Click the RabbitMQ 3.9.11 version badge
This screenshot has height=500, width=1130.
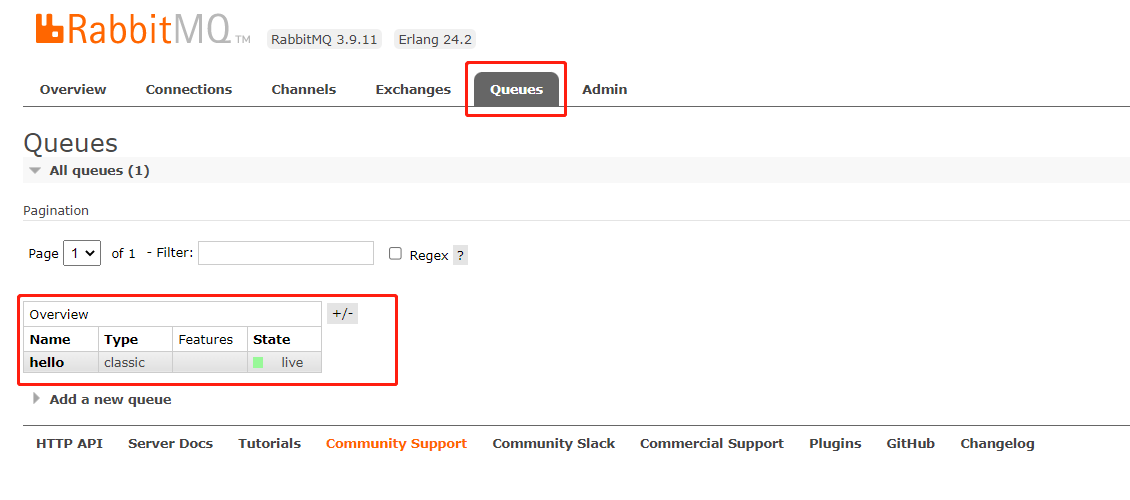coord(324,40)
